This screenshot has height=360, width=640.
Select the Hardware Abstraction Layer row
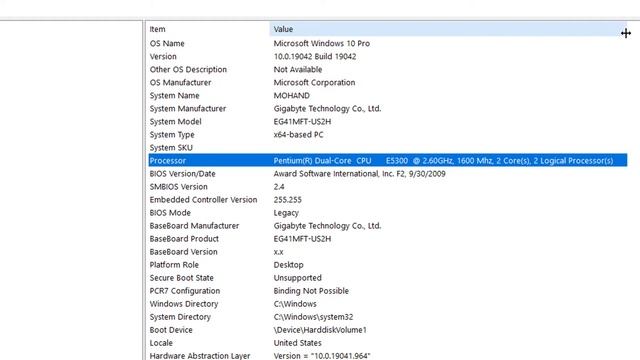(200, 356)
